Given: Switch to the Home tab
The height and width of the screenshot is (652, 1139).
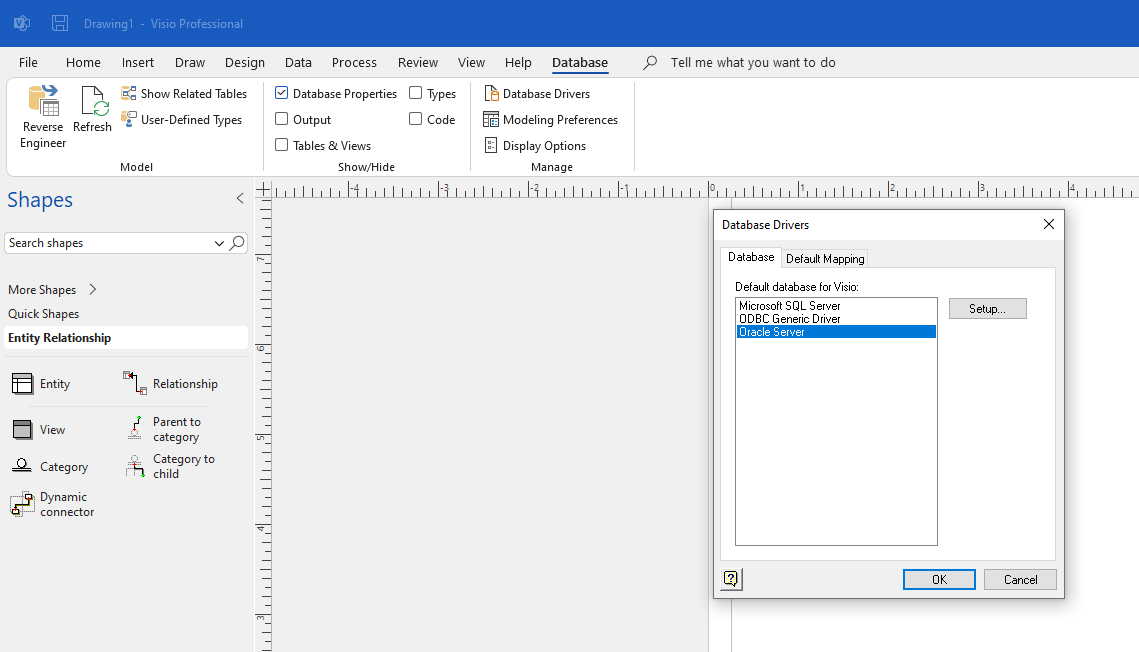Looking at the screenshot, I should [84, 62].
